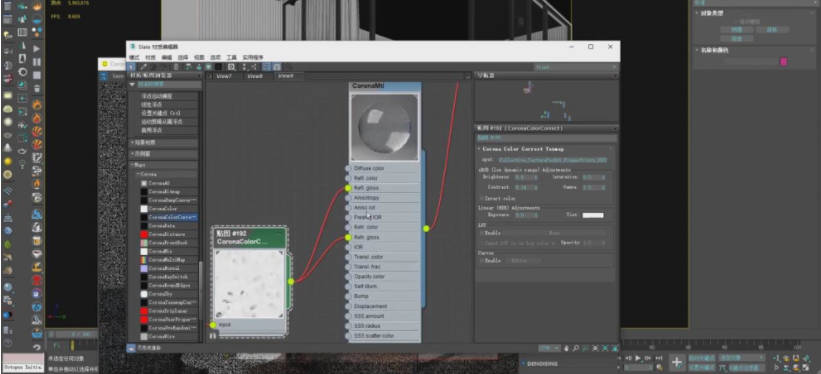The width and height of the screenshot is (821, 374).
Task: Click Lay Out All nodes icon
Action: [x=244, y=67]
